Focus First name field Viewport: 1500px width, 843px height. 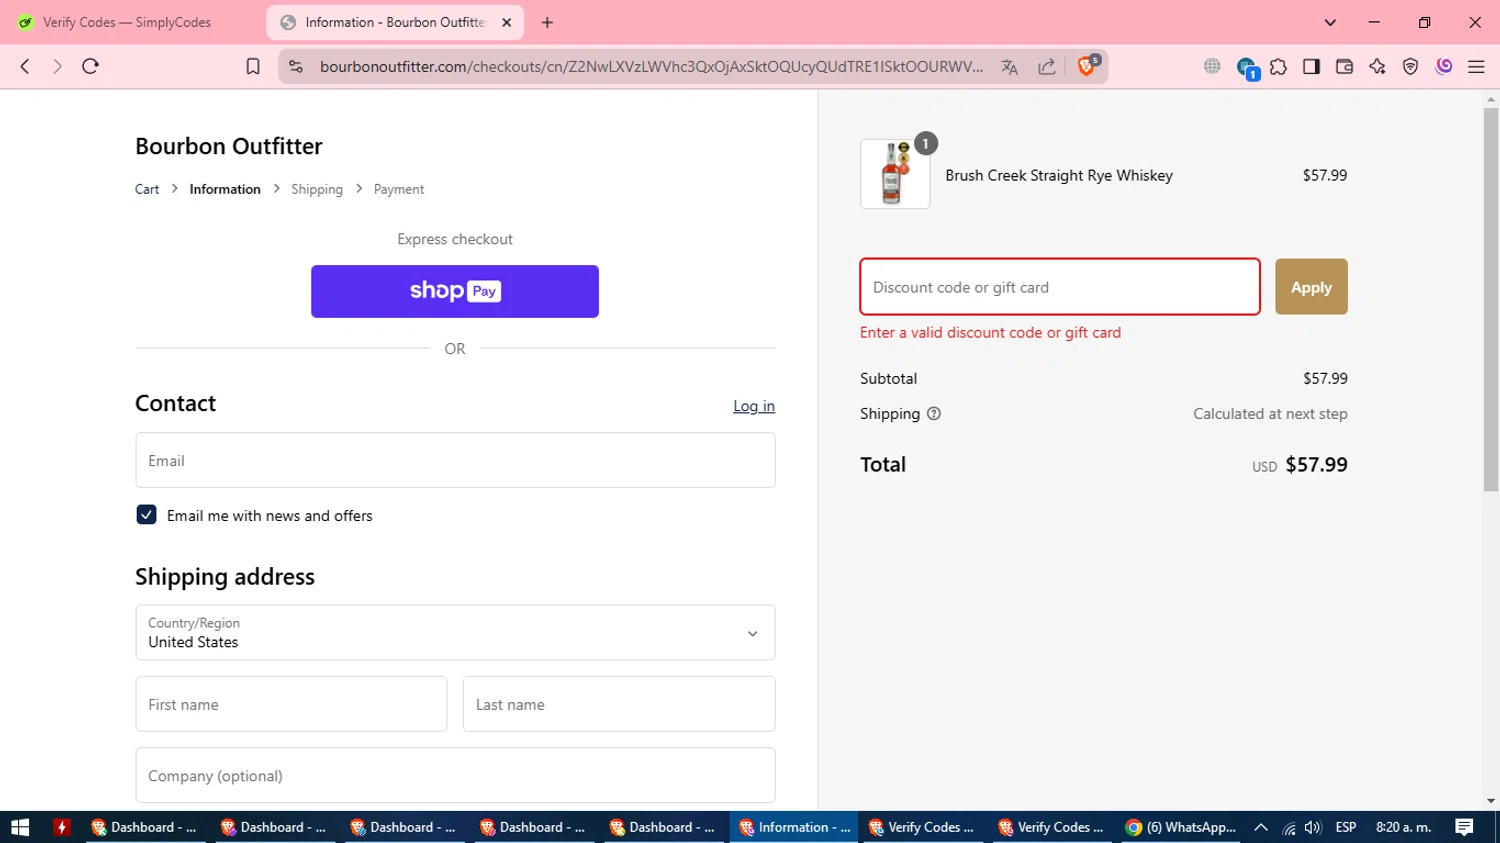(x=291, y=704)
